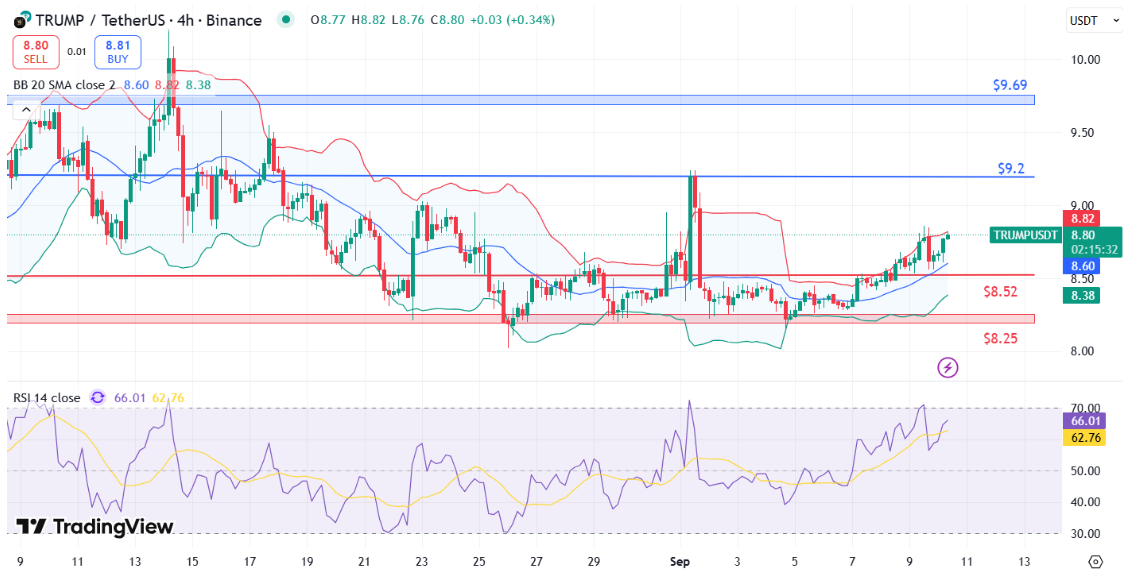This screenshot has width=1127, height=576.
Task: Click the blue 8.60 basis price tag
Action: pos(1082,266)
